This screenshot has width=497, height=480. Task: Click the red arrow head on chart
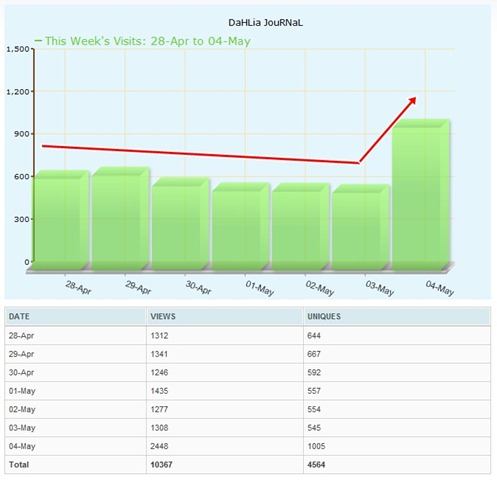pyautogui.click(x=412, y=101)
